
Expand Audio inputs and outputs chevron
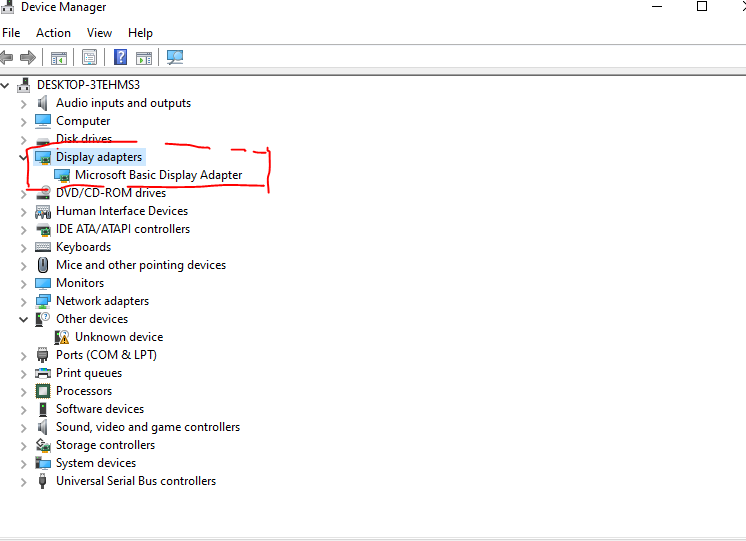pyautogui.click(x=23, y=104)
